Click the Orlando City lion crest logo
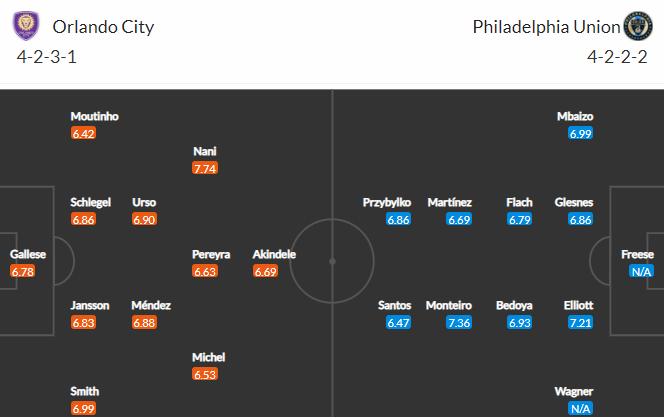Screen dimensions: 664x417 coord(26,26)
